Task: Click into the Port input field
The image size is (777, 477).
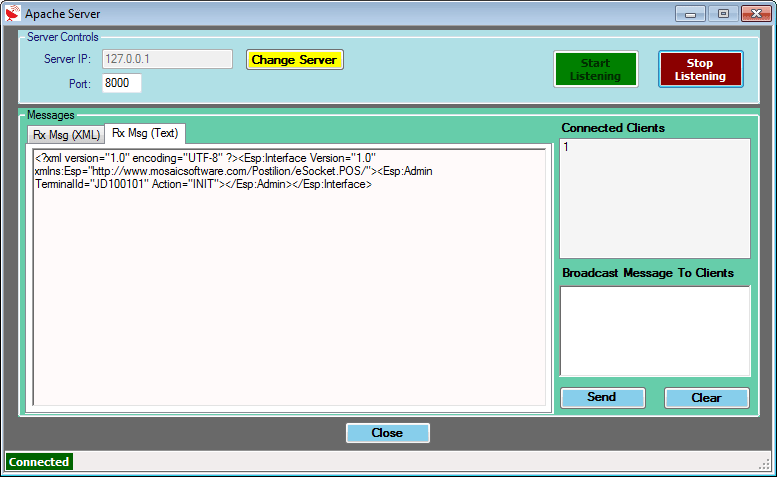Action: pos(122,83)
